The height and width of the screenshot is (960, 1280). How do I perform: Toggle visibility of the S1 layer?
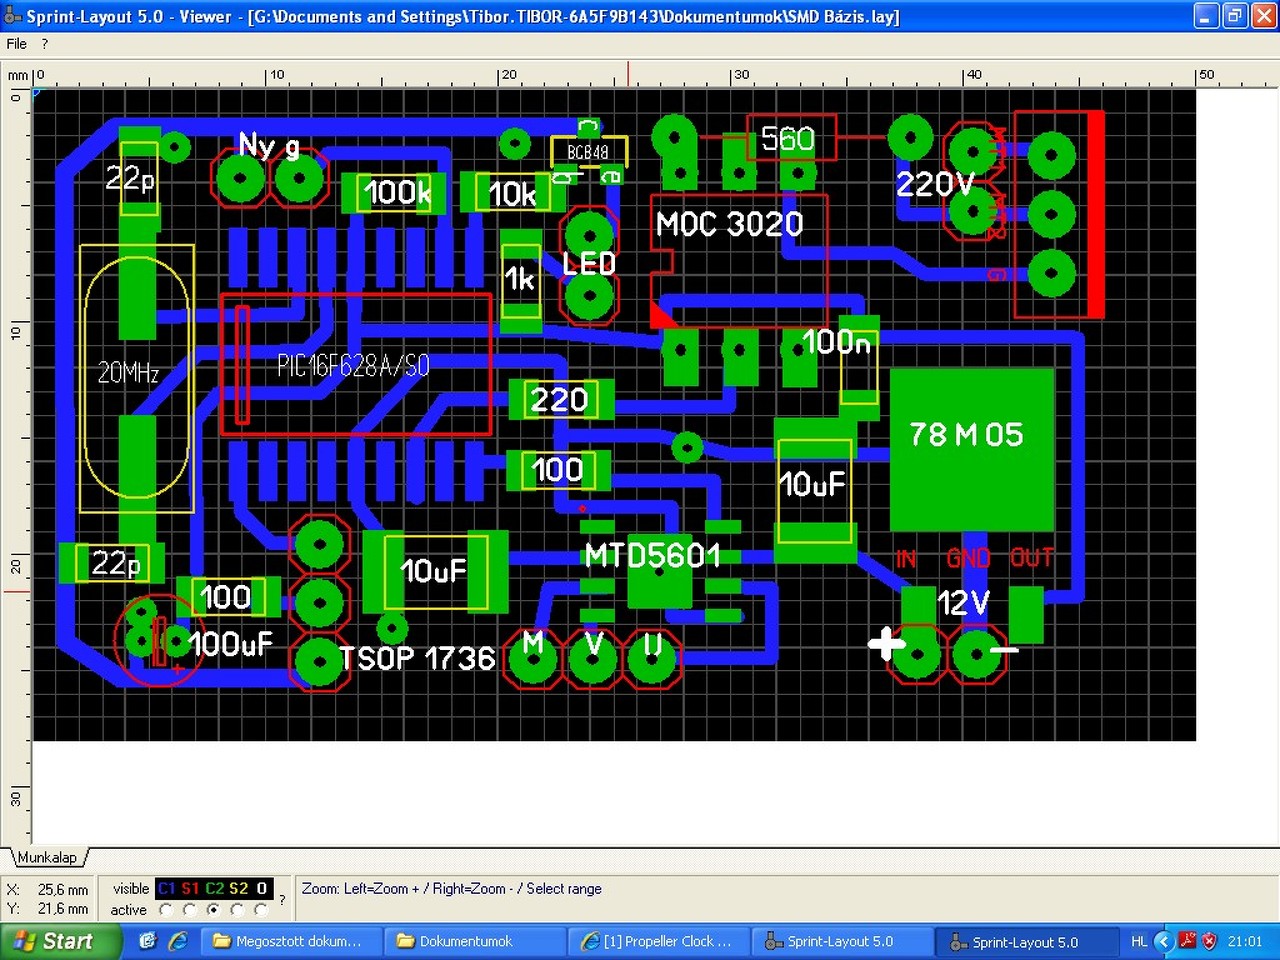pyautogui.click(x=190, y=888)
